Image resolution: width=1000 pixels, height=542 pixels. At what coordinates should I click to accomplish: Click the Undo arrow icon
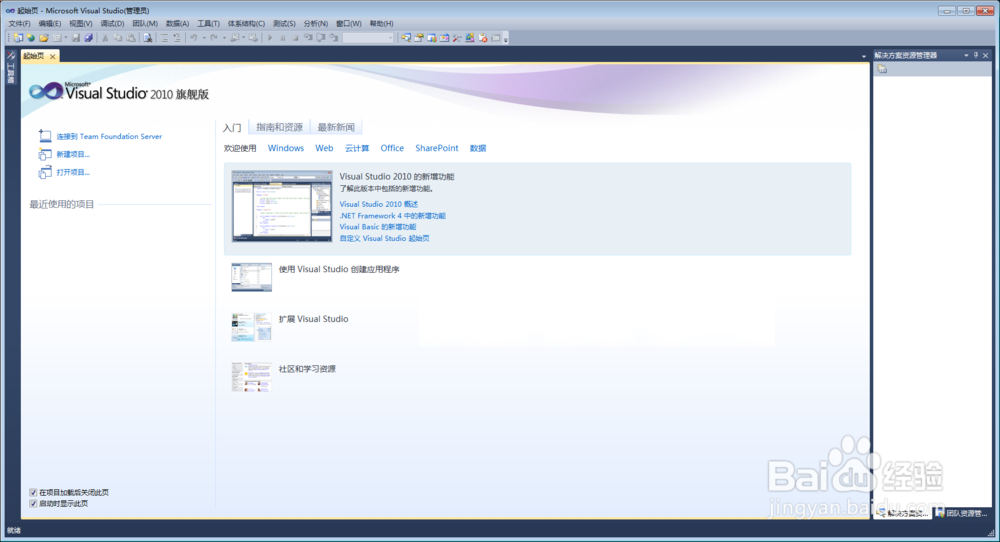pos(193,38)
